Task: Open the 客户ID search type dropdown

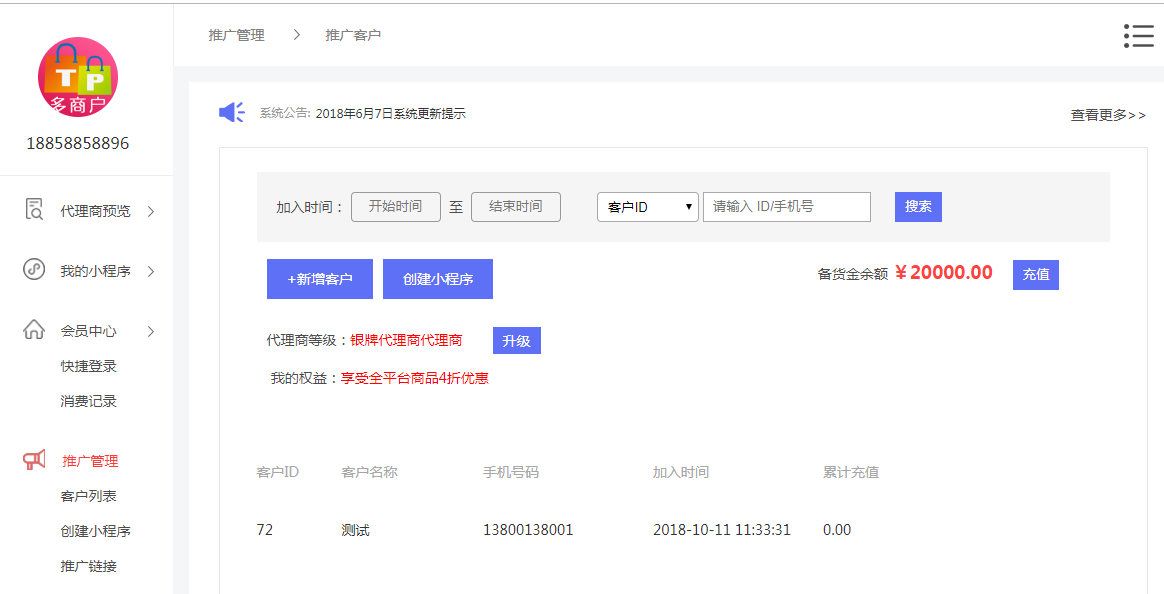Action: tap(648, 207)
